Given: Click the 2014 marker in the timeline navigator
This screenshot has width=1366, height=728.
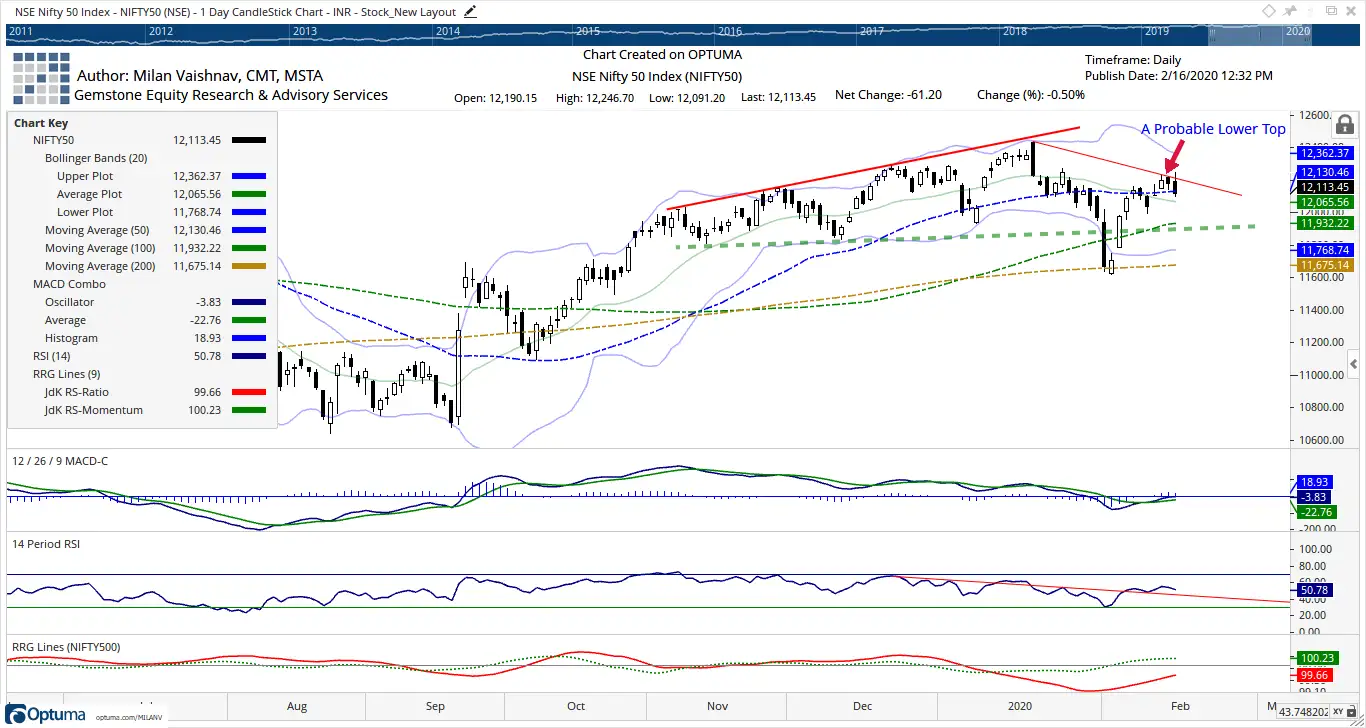Looking at the screenshot, I should point(448,31).
